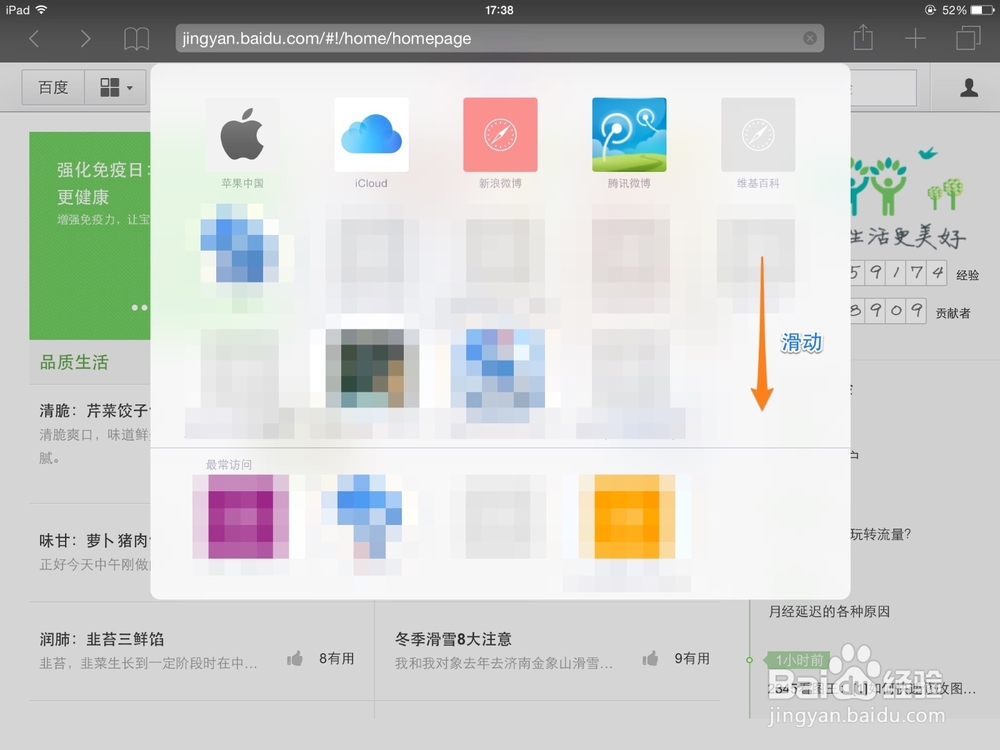Open article 润肺：韭苔三鲜馅

coord(102,639)
